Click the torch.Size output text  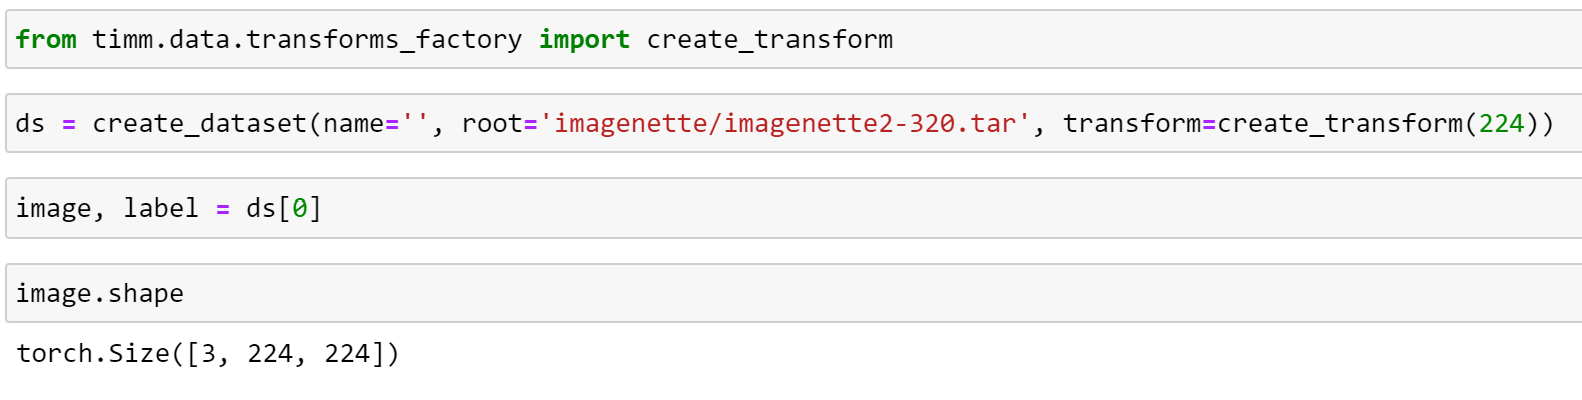pos(208,354)
